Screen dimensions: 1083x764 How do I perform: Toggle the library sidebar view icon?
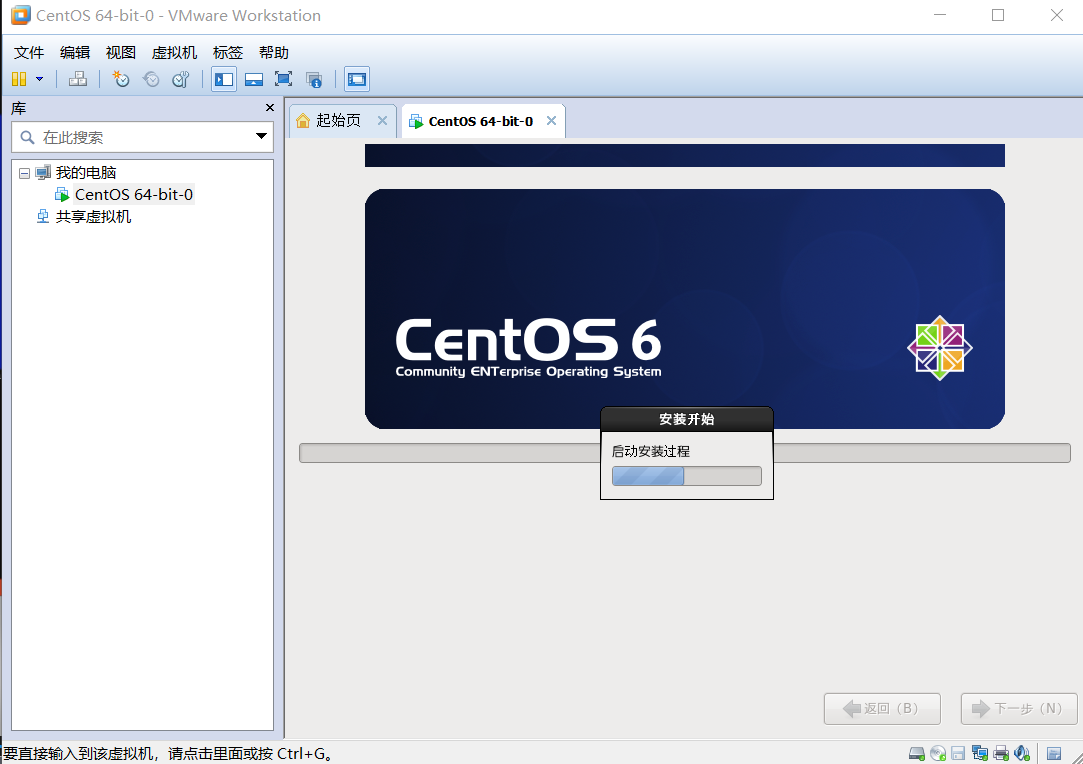tap(224, 79)
